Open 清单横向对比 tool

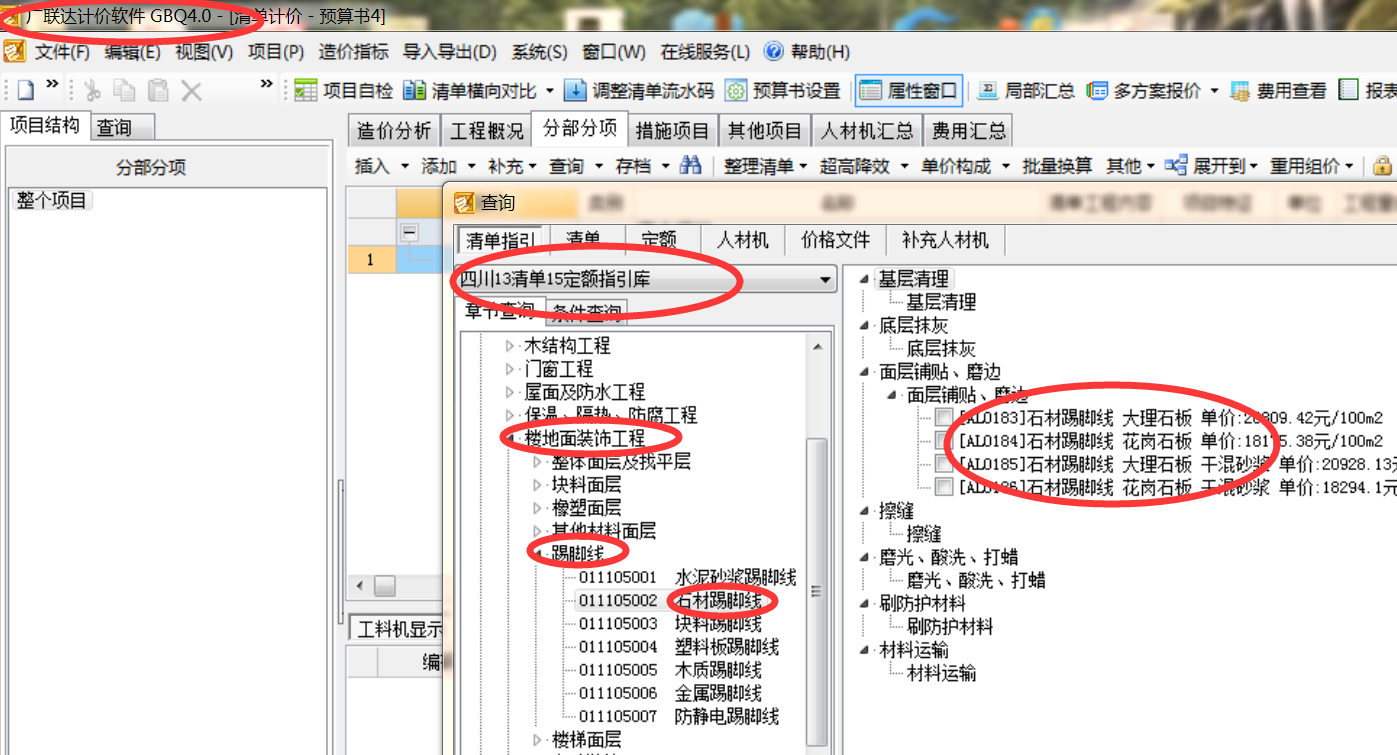coord(471,91)
